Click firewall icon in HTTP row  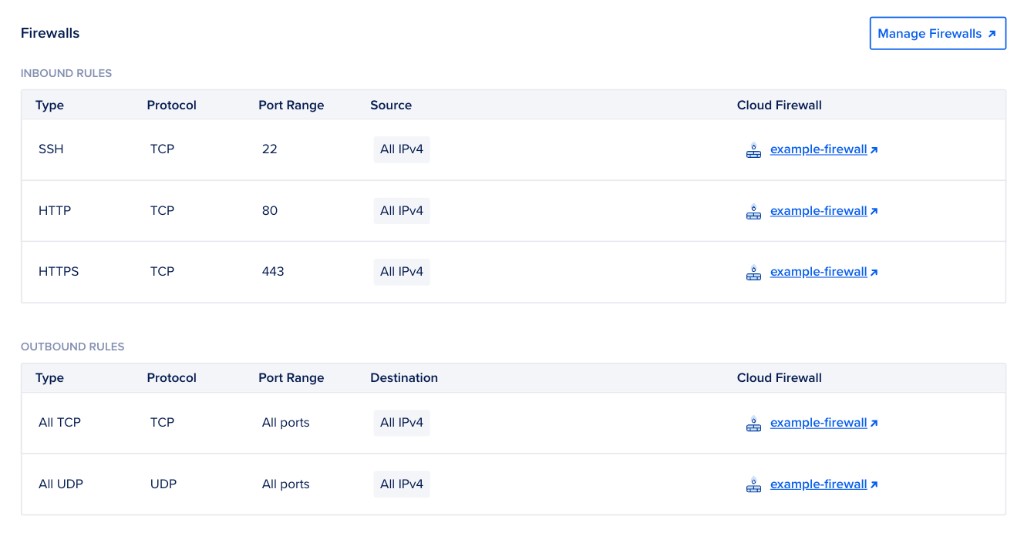click(x=754, y=212)
